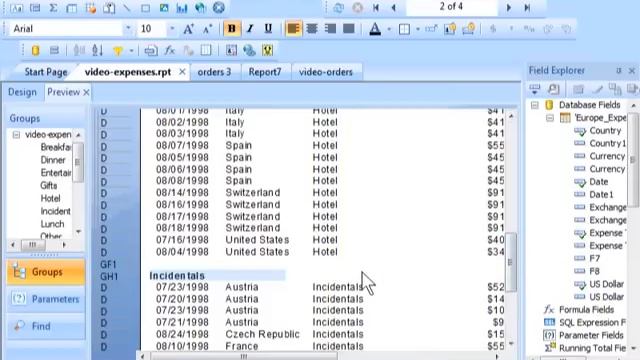Click the font color A swatch
The height and width of the screenshot is (360, 640).
coord(375,29)
